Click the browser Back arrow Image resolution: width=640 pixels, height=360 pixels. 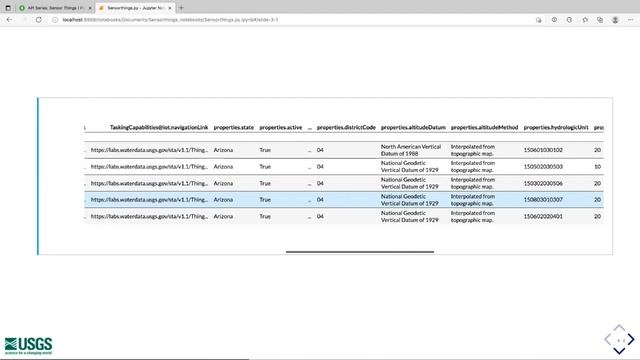pos(9,20)
